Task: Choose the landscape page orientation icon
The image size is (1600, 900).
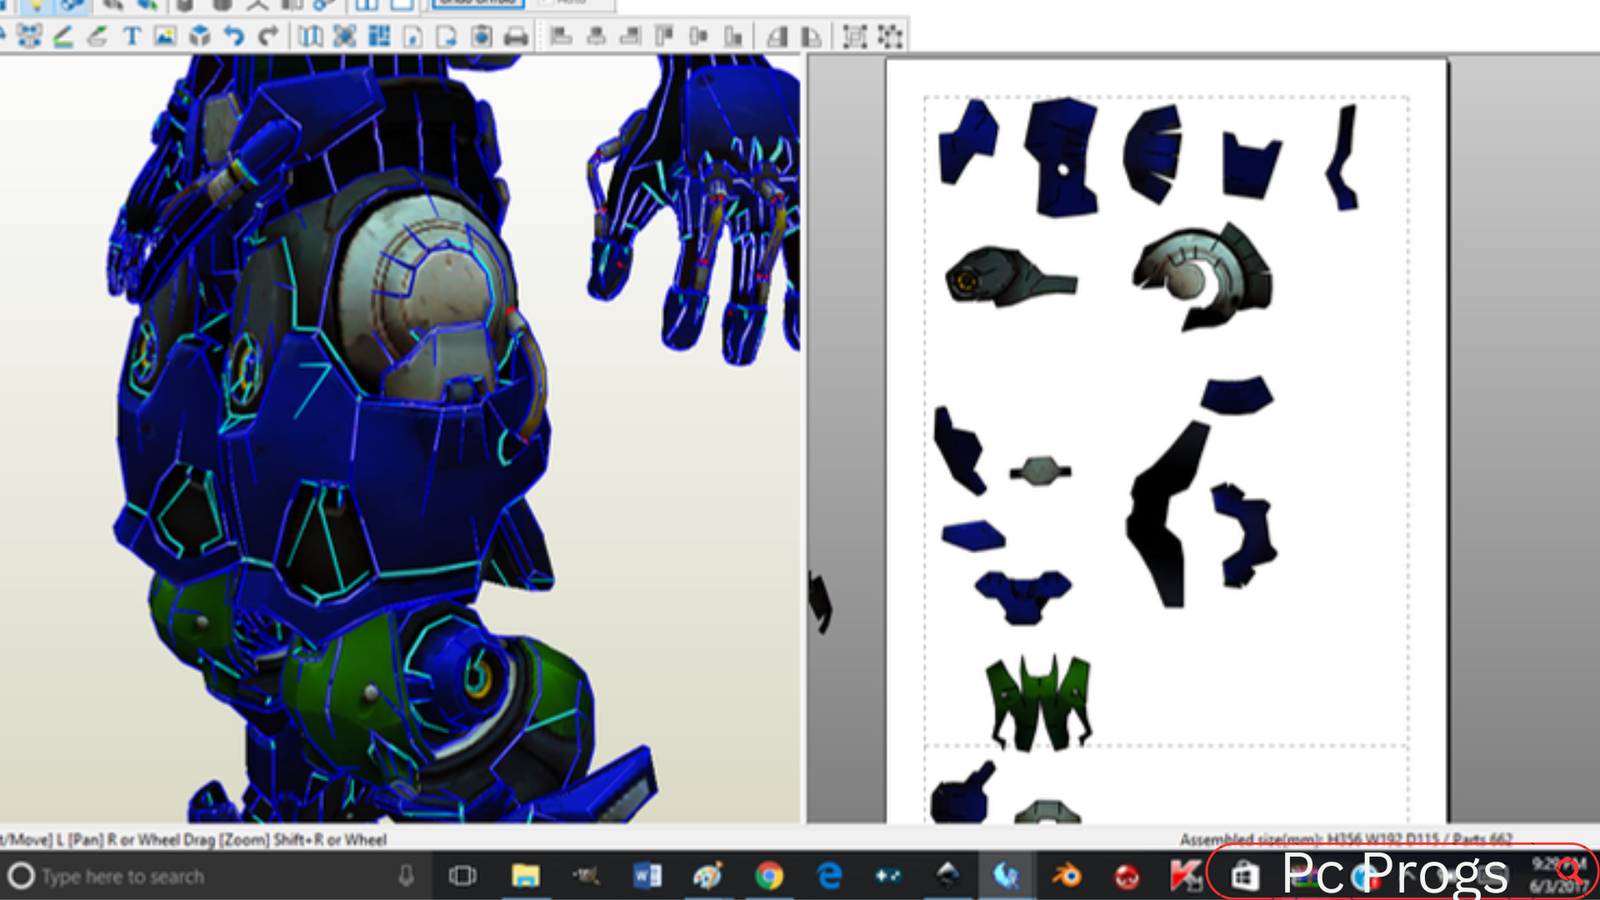Action: point(447,37)
